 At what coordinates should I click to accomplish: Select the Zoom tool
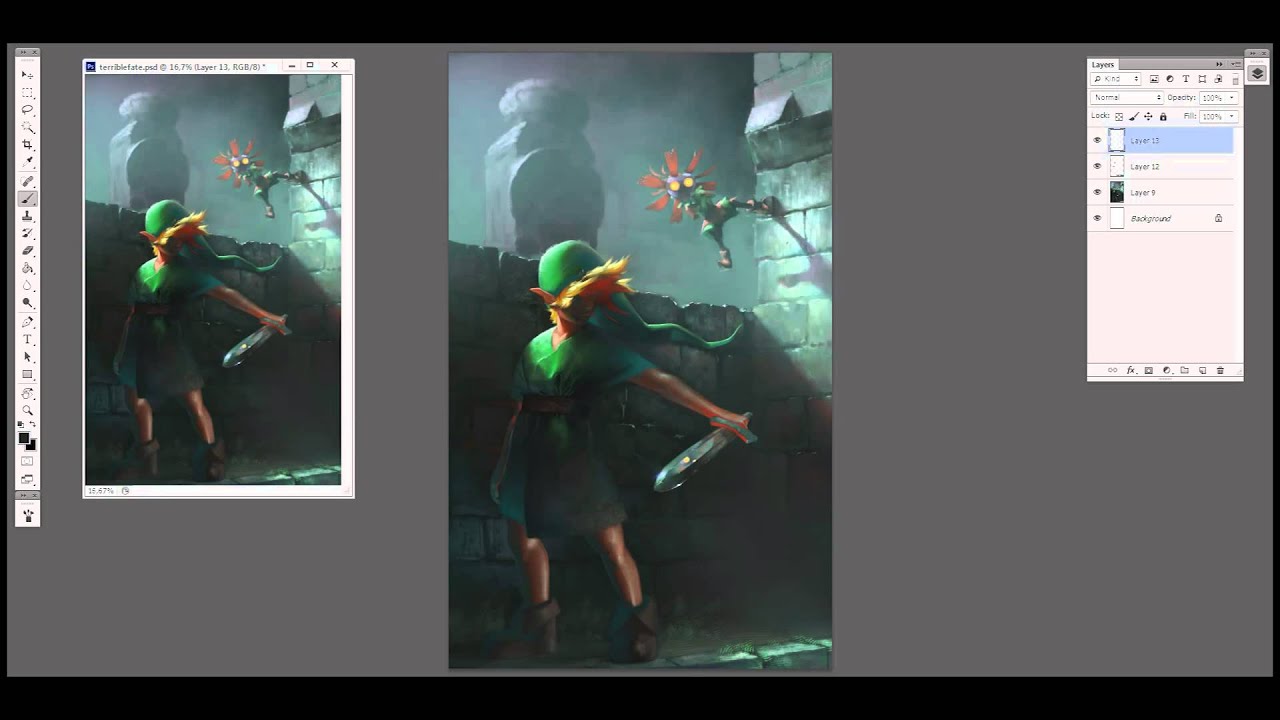tap(28, 410)
